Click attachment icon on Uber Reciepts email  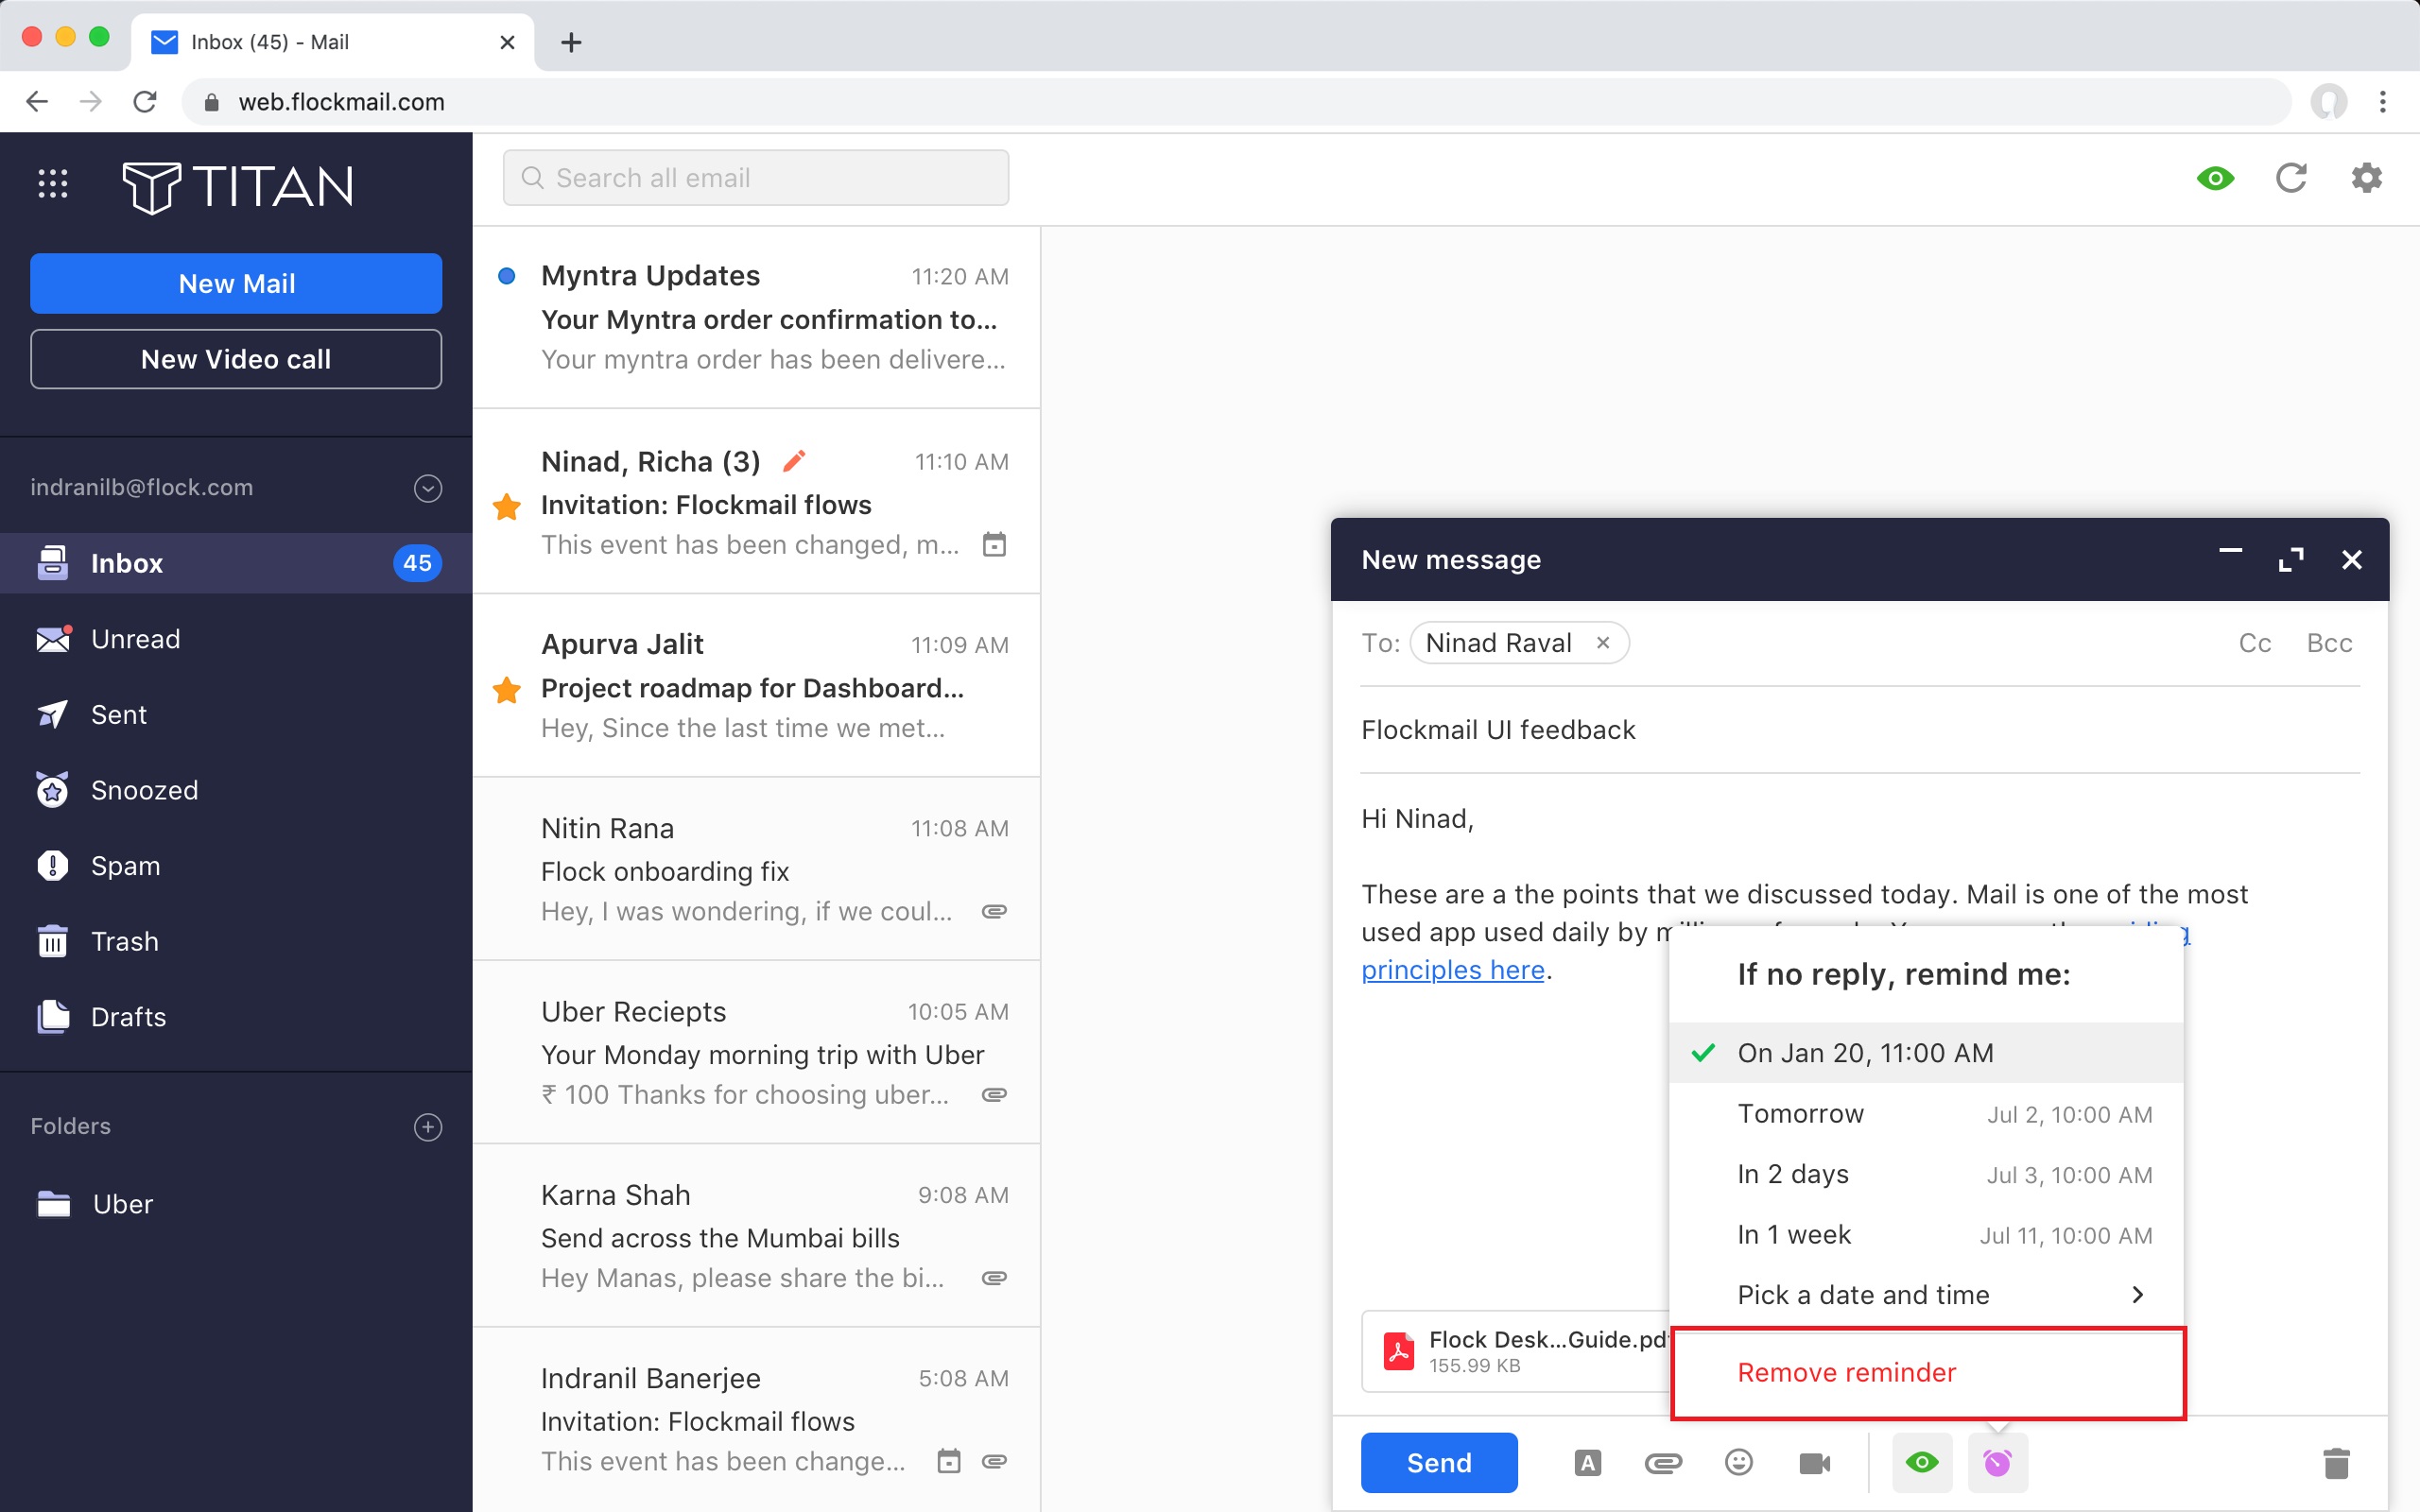[x=994, y=1094]
